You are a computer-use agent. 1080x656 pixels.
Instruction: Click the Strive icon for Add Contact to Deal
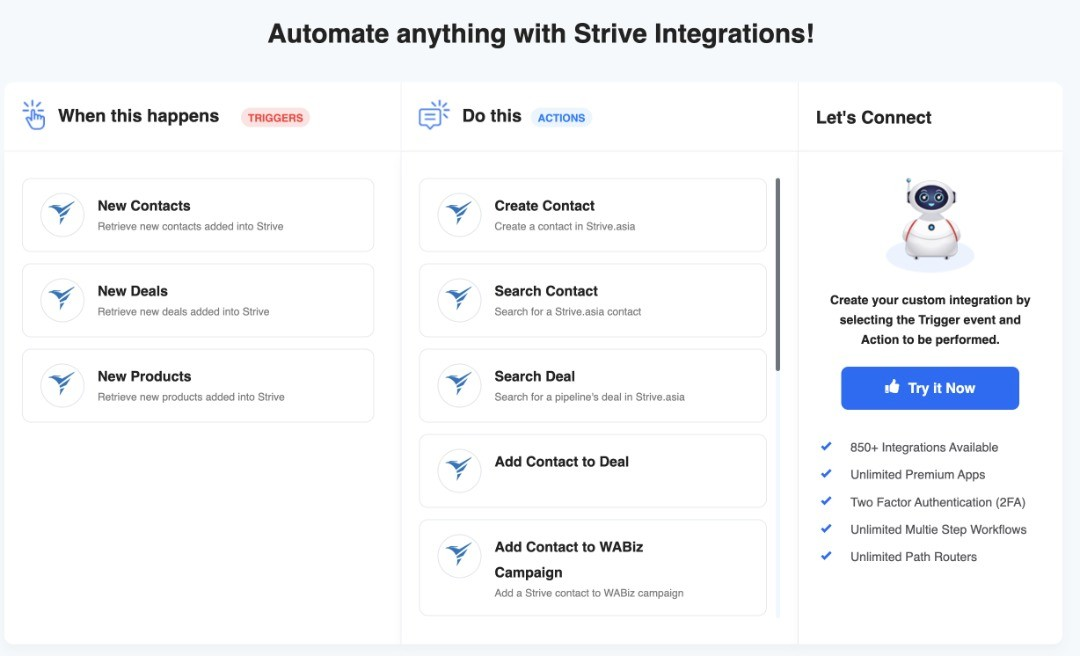[x=458, y=470]
